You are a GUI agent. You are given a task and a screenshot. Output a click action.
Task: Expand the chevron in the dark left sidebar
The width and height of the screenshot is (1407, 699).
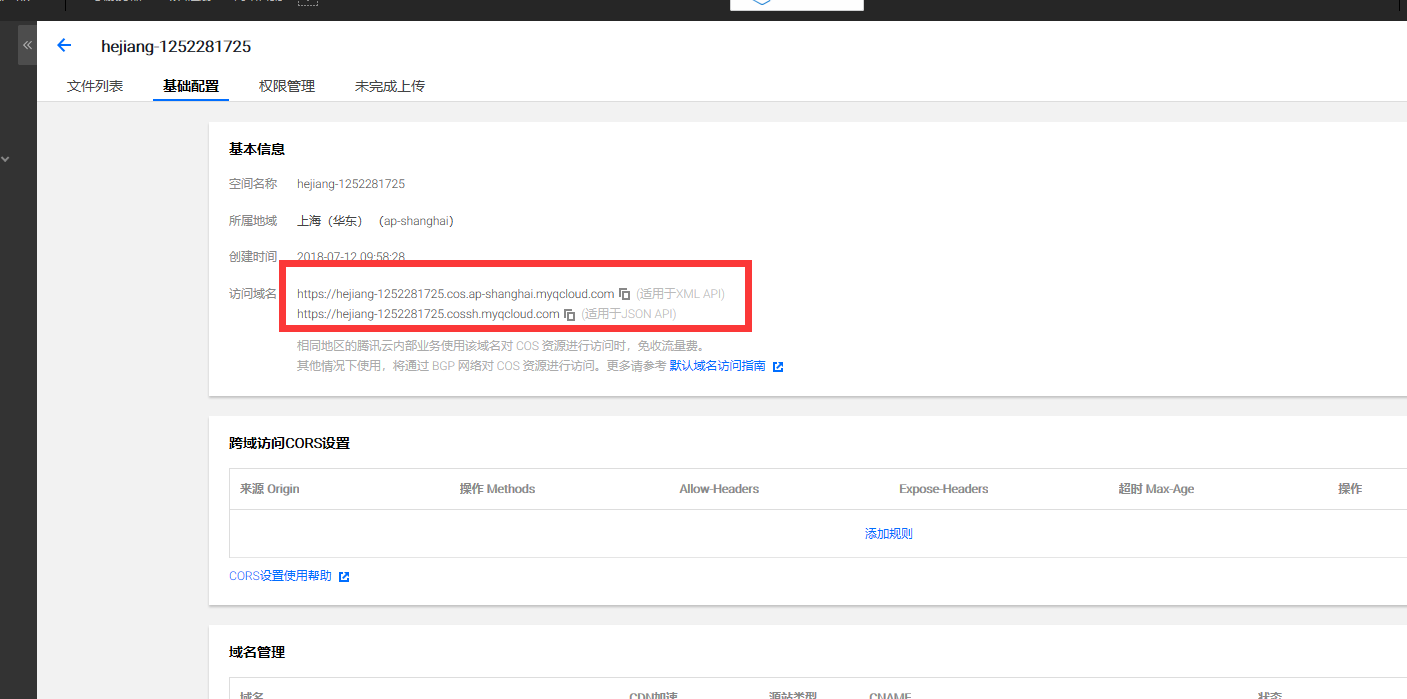click(x=6, y=158)
